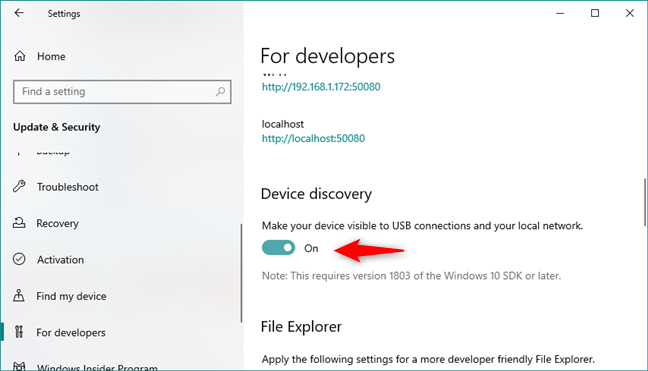Click the For developers tools icon

pos(19,332)
